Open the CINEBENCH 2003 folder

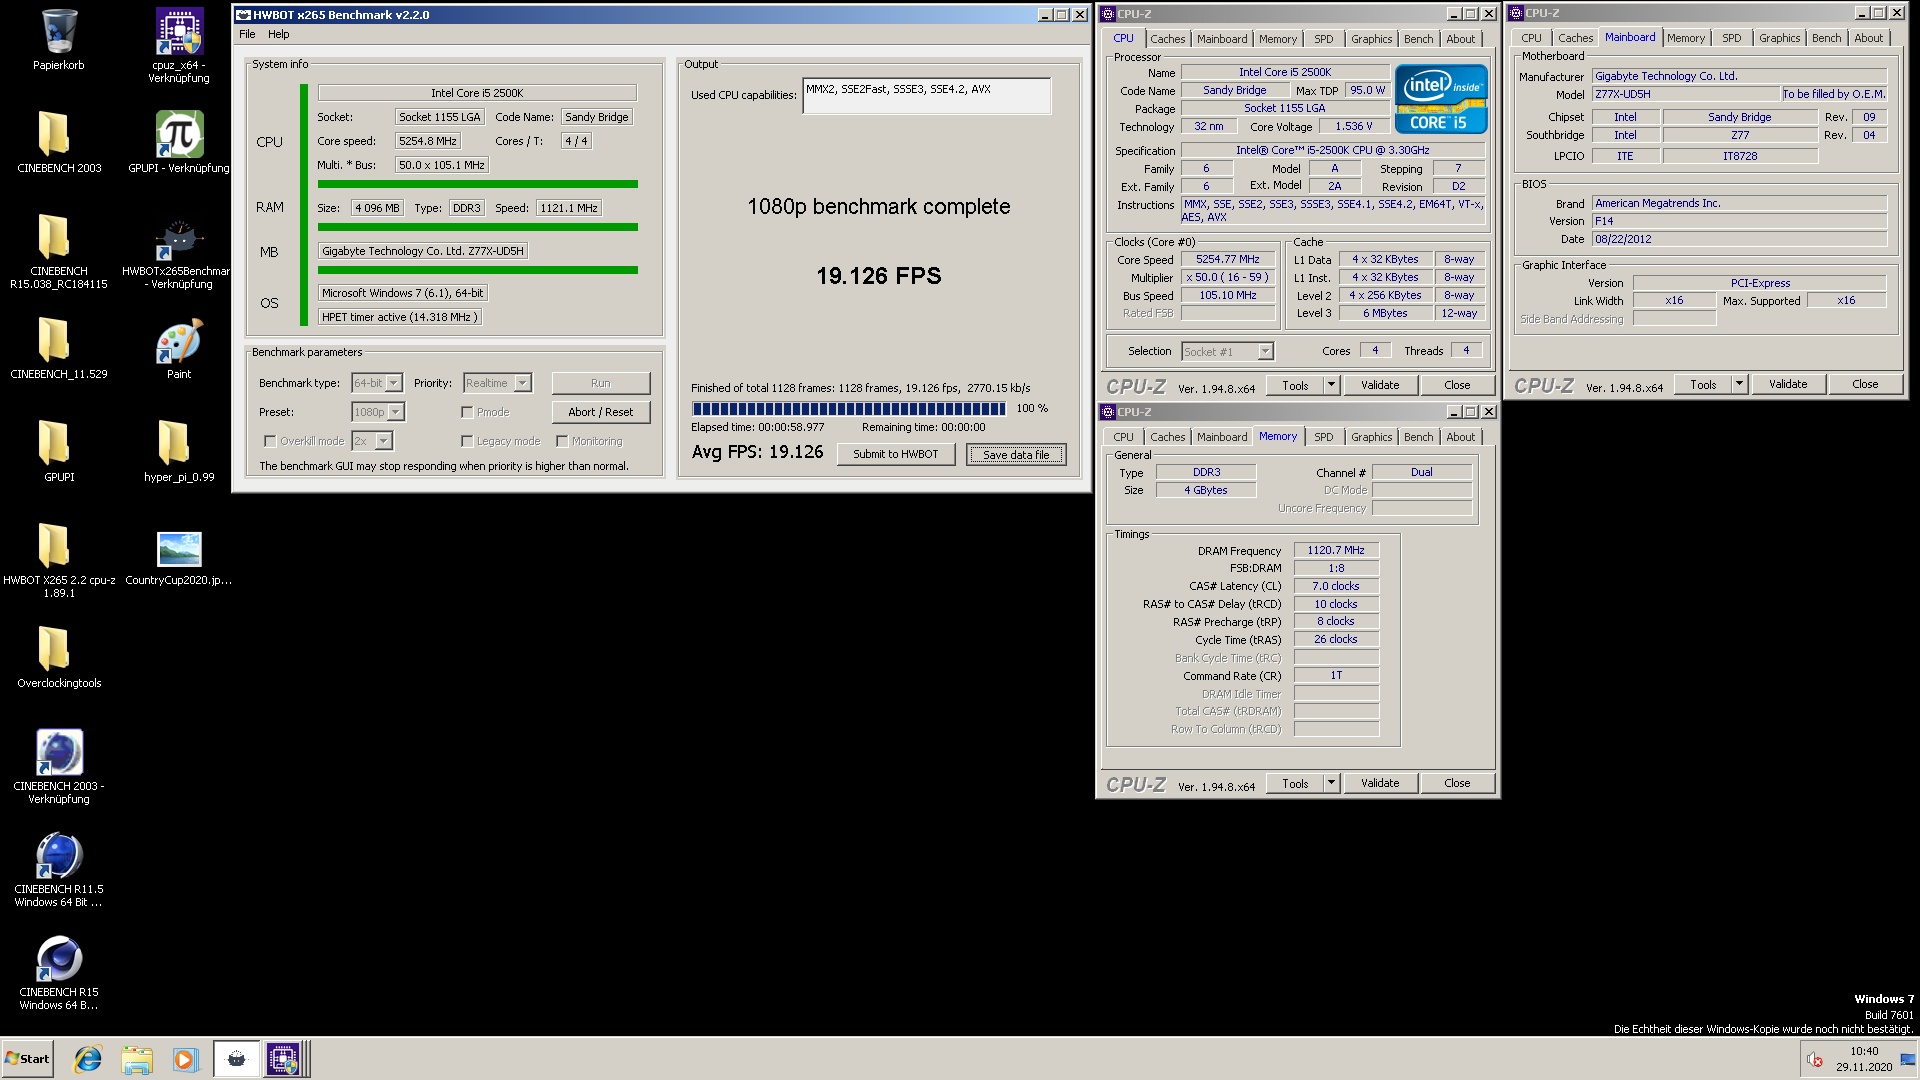click(54, 134)
